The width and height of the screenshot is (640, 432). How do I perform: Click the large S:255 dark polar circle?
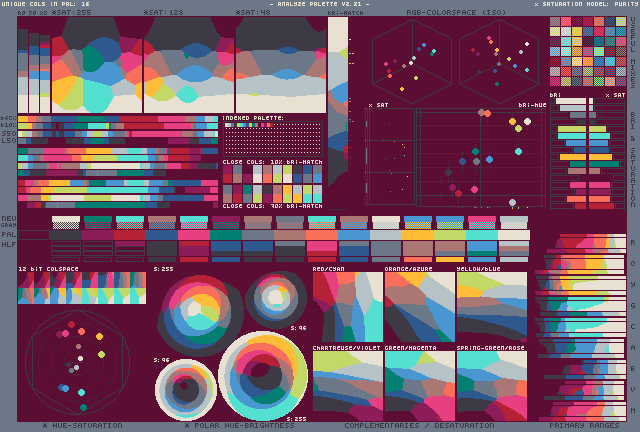tap(200, 315)
